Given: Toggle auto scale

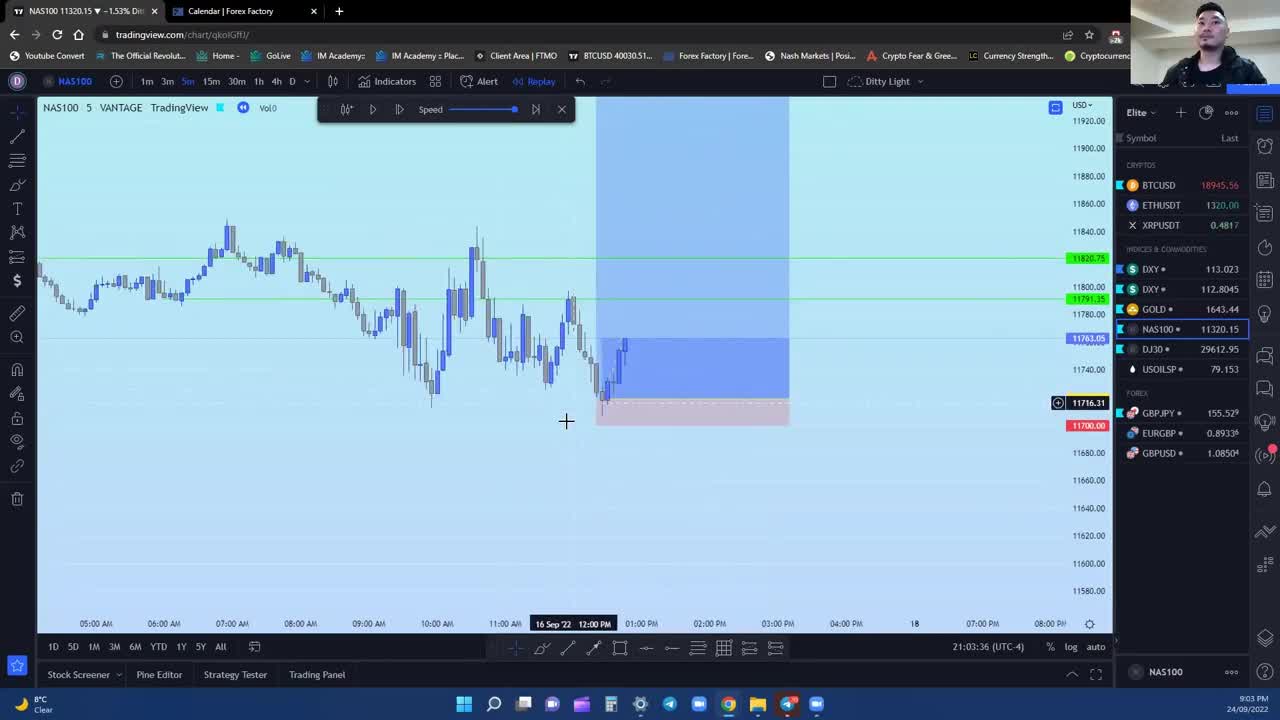Looking at the screenshot, I should [x=1096, y=647].
